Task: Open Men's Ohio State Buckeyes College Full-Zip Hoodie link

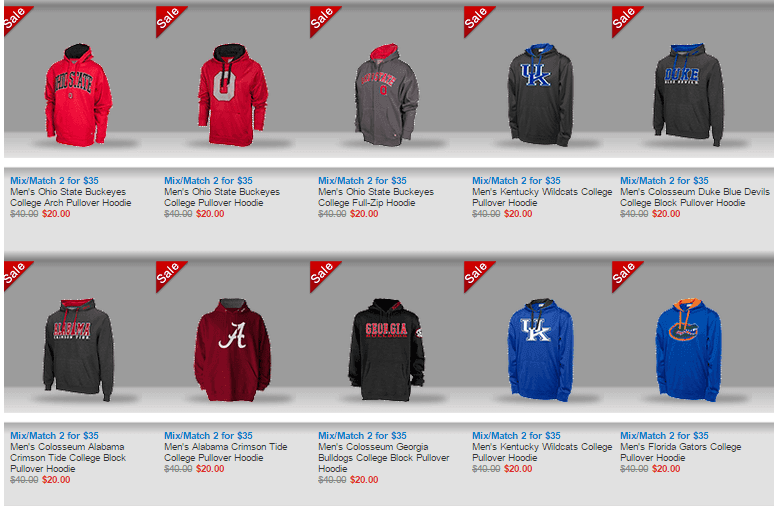Action: click(376, 197)
